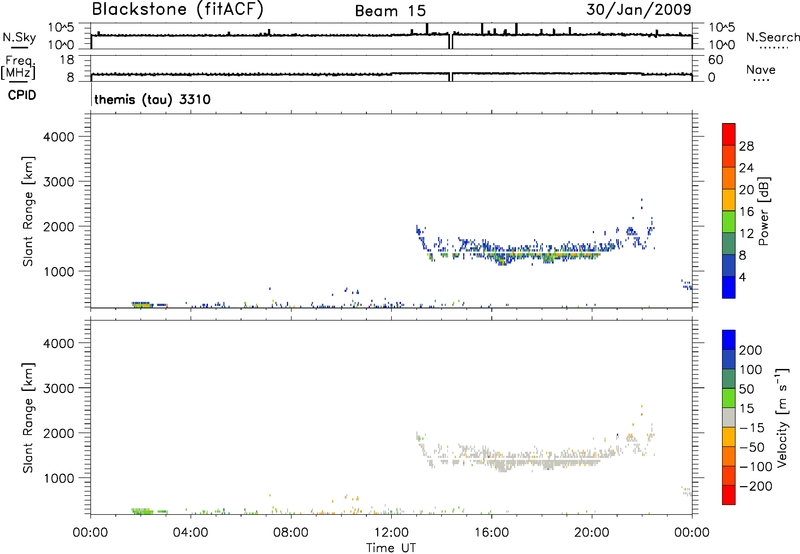800x554 pixels.
Task: Click the '28' power colorbar value
Action: click(x=746, y=146)
